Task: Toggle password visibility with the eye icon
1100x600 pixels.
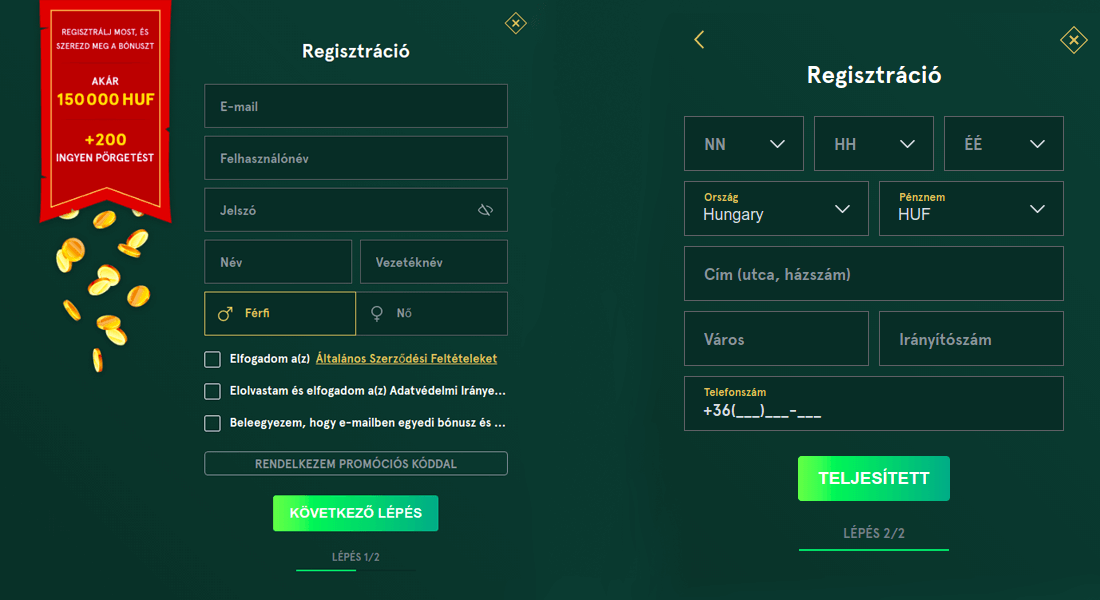Action: coord(486,209)
